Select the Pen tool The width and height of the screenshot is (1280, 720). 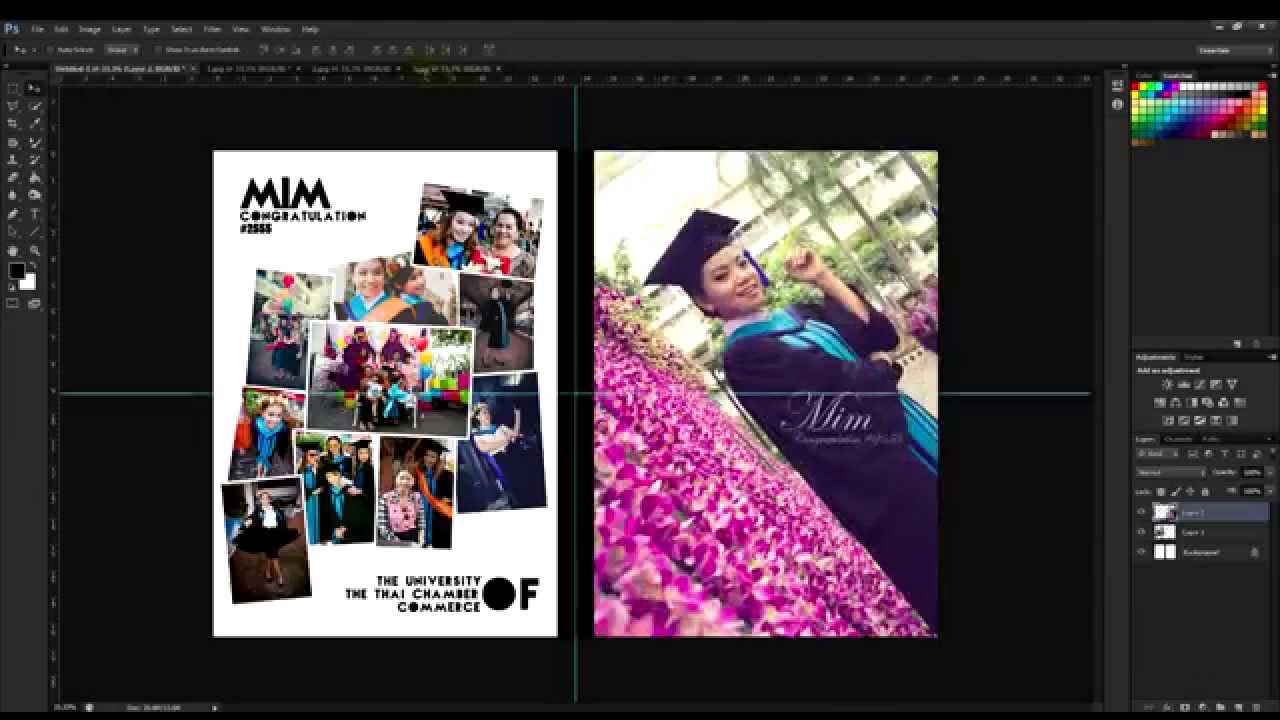[x=13, y=214]
